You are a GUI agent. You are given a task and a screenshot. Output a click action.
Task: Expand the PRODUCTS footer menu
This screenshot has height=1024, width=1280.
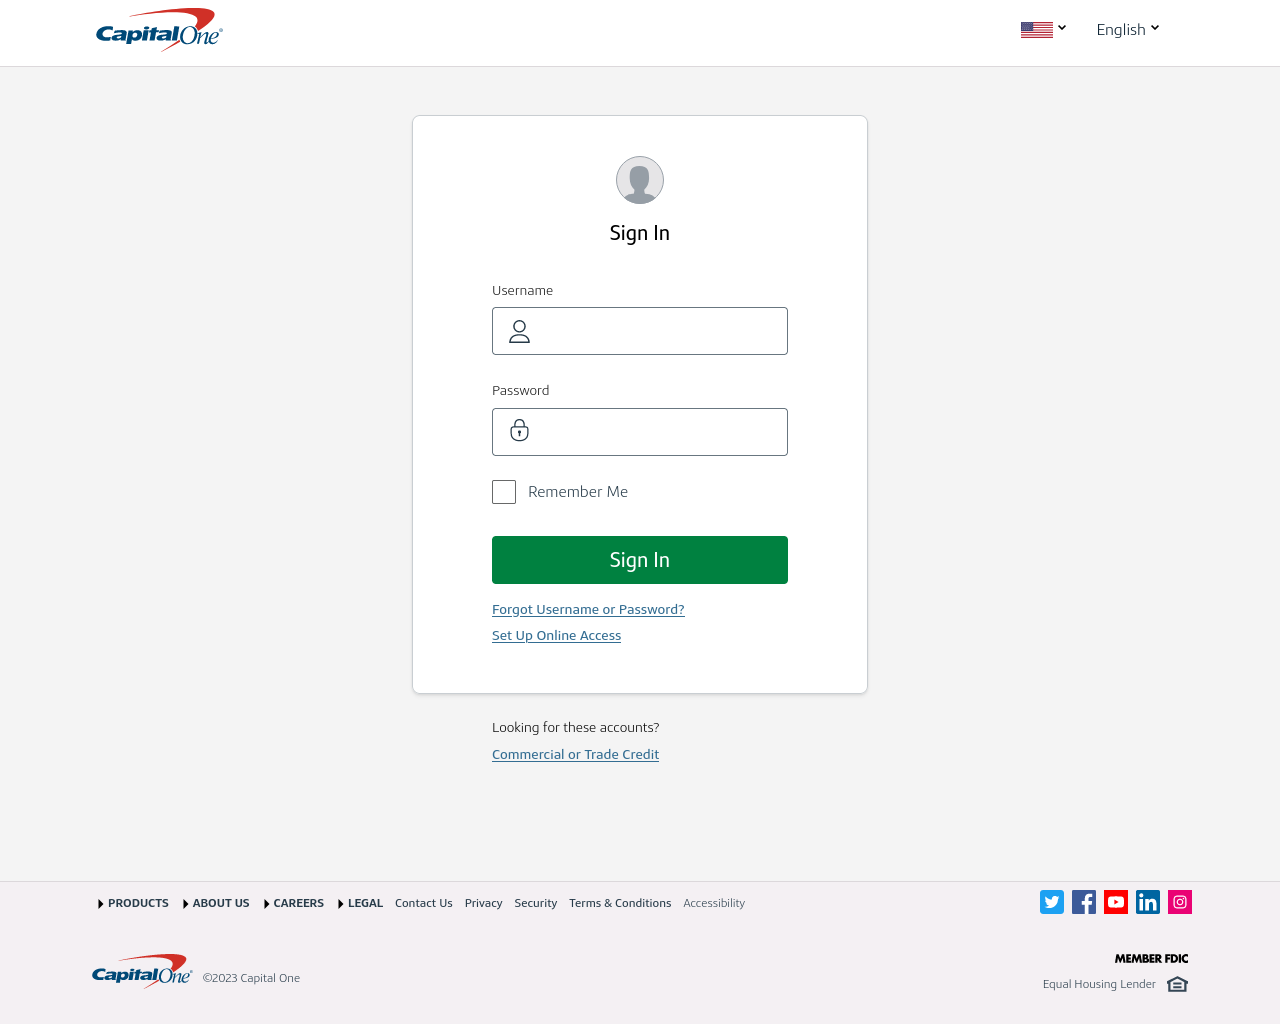(x=133, y=903)
